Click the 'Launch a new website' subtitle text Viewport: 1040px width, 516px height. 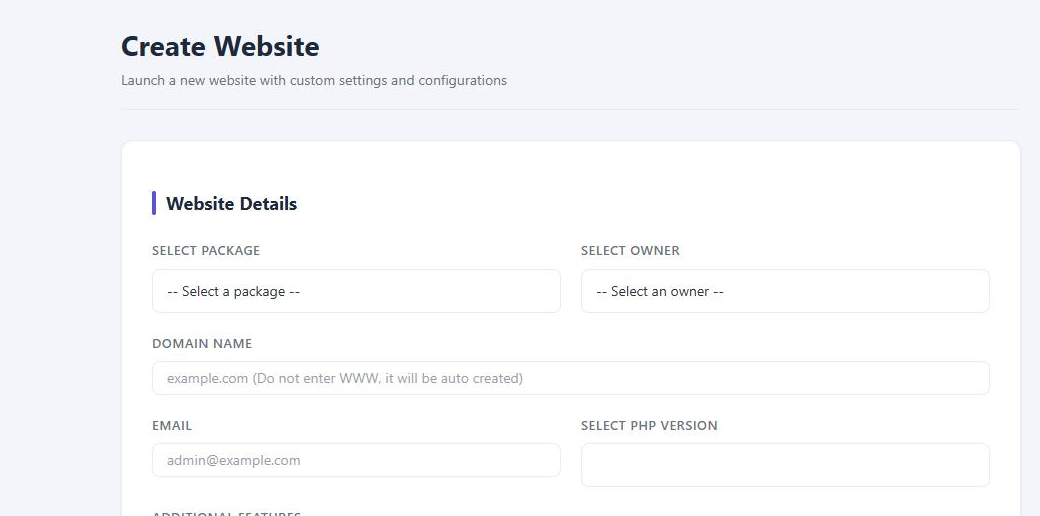tap(314, 81)
